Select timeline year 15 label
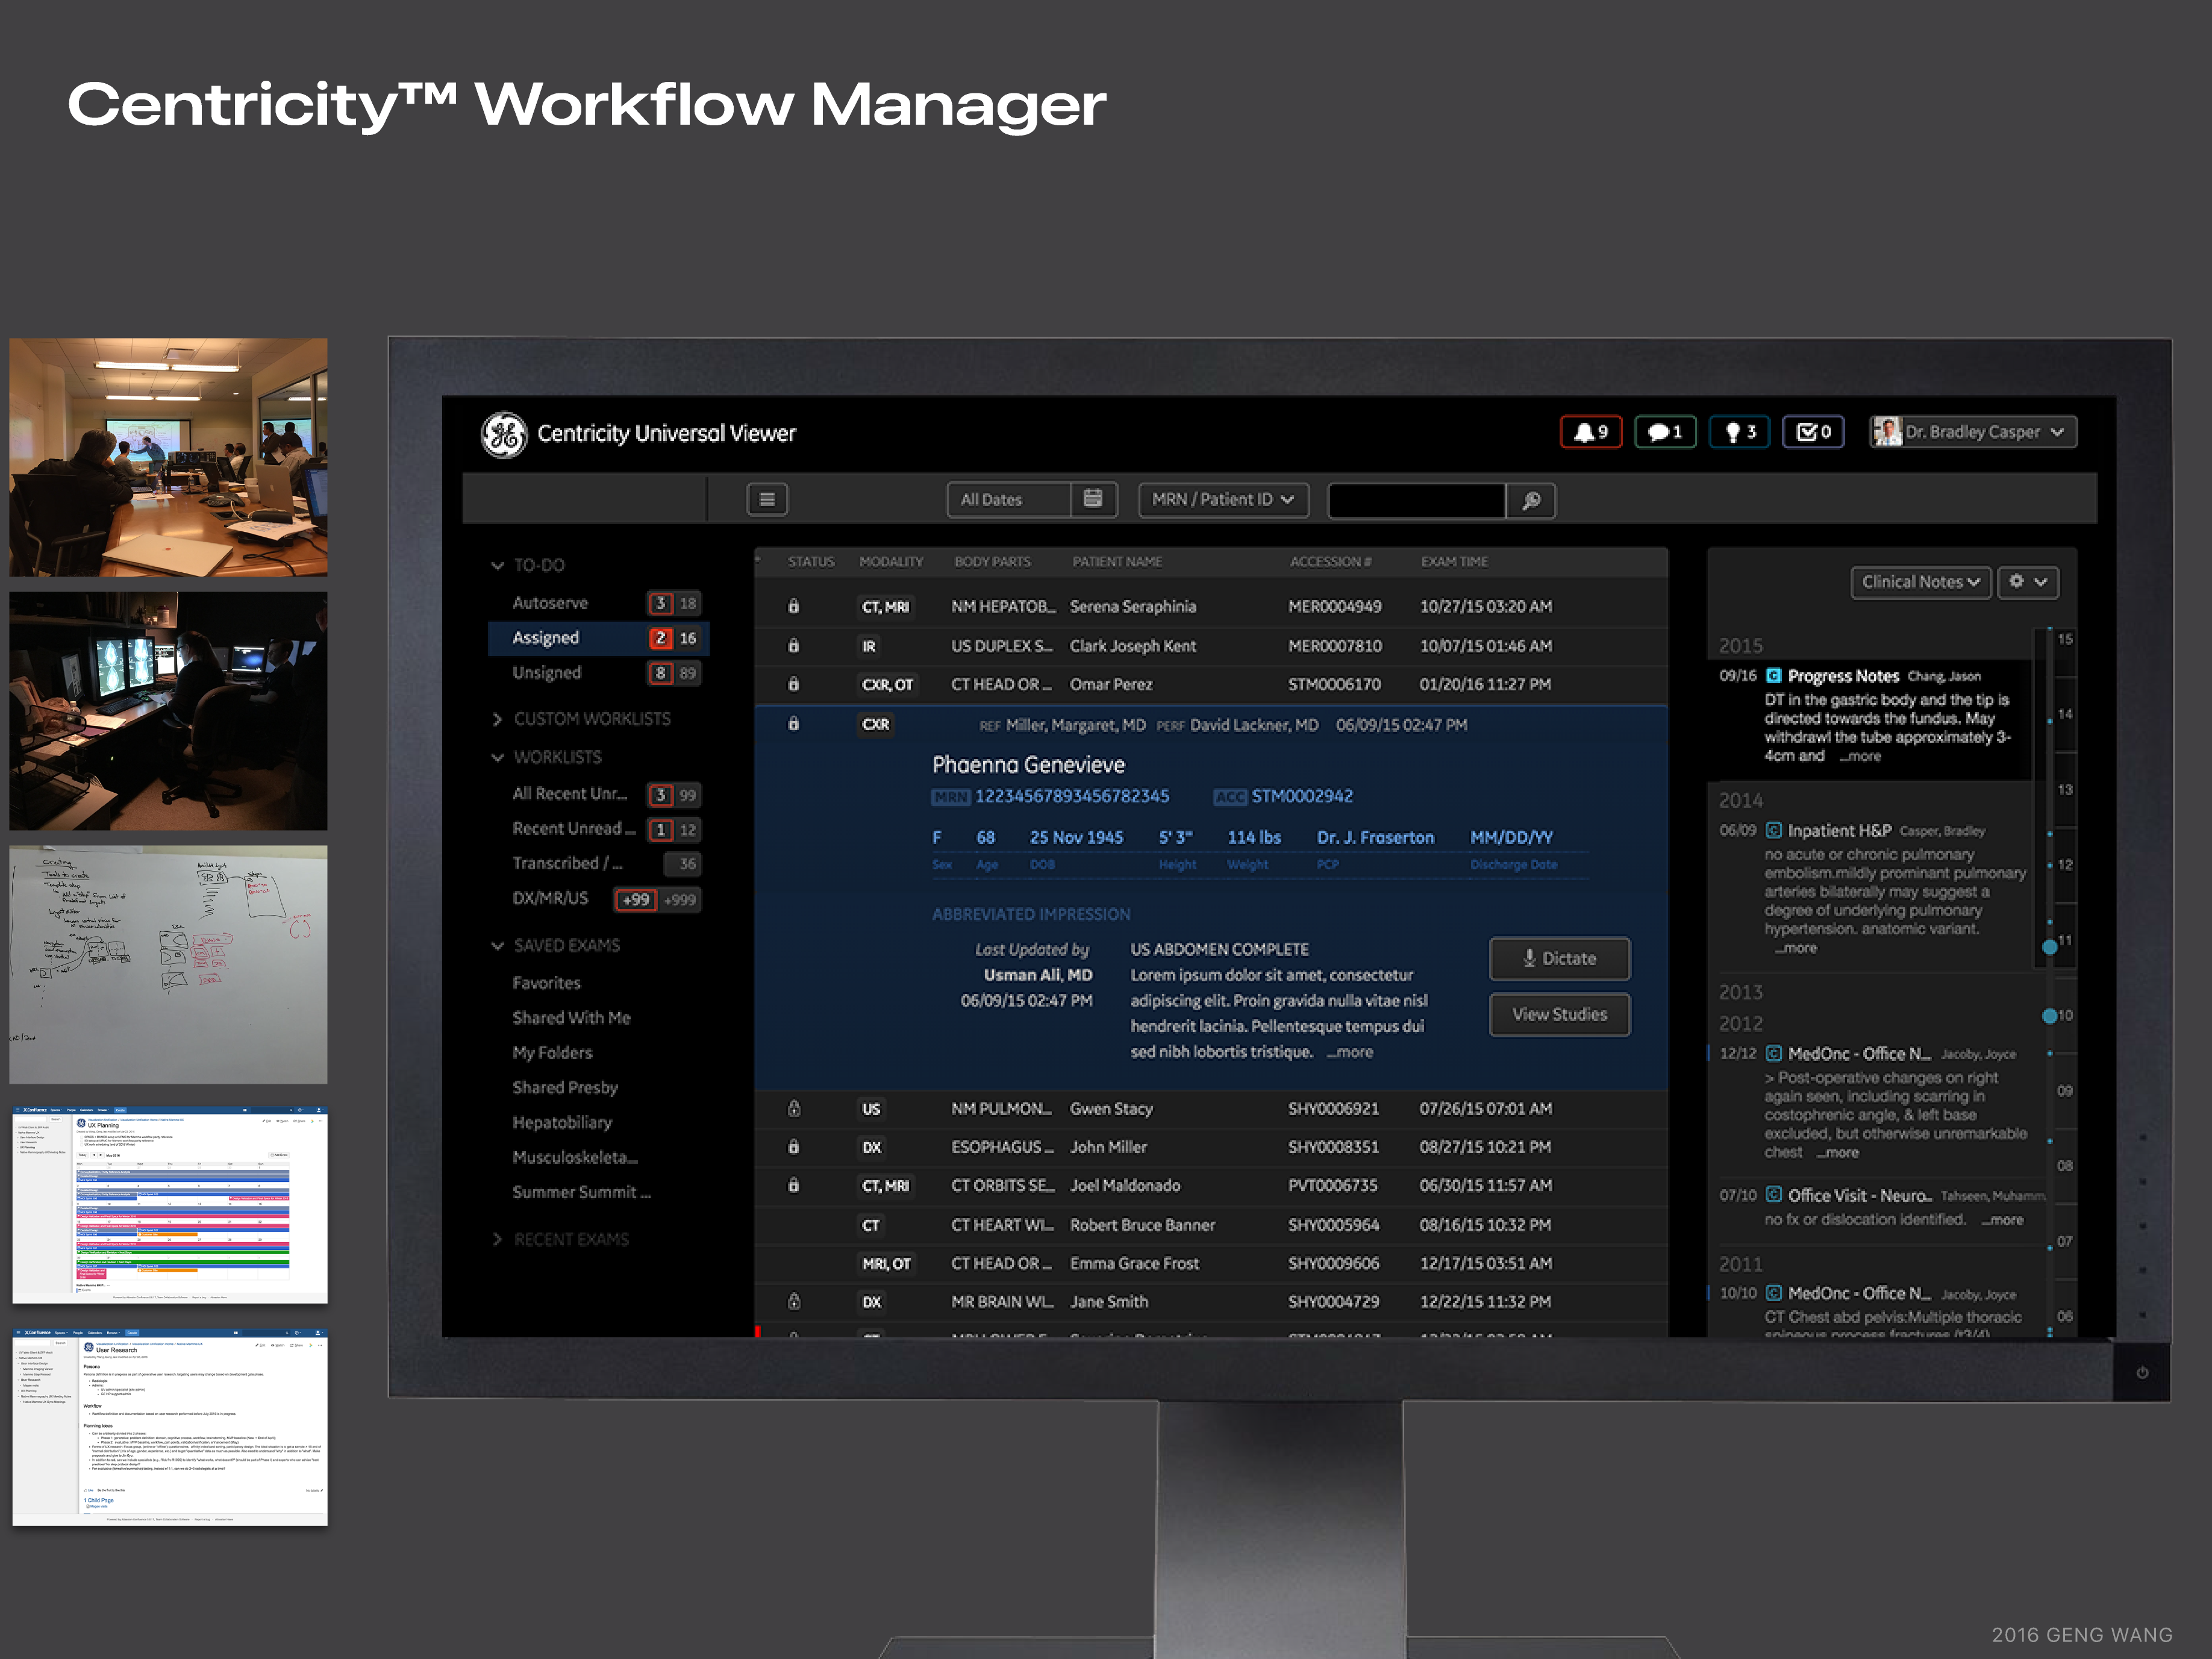This screenshot has width=2212, height=1659. point(2065,639)
